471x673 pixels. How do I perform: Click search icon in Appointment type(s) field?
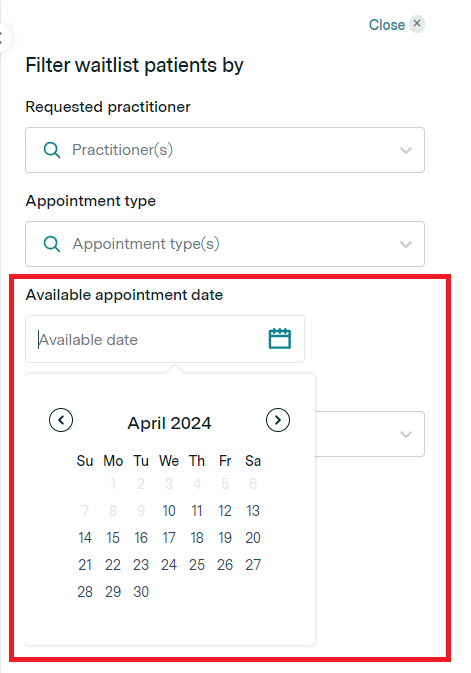52,244
